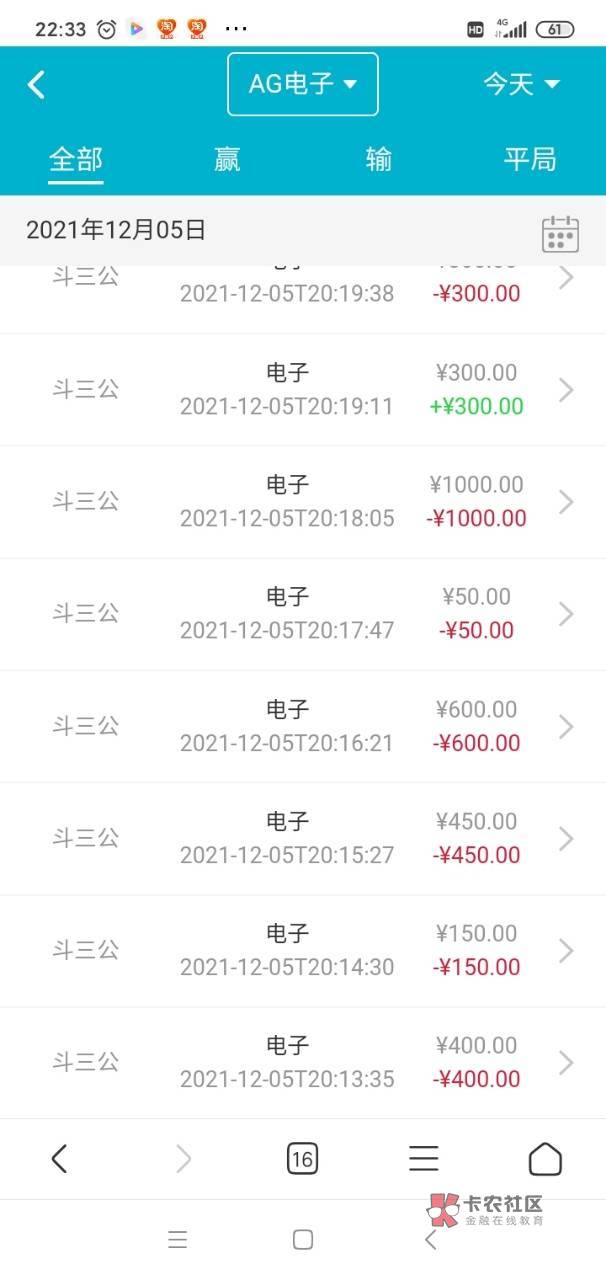
Task: Open the AG电子 game type dropdown
Action: click(303, 84)
